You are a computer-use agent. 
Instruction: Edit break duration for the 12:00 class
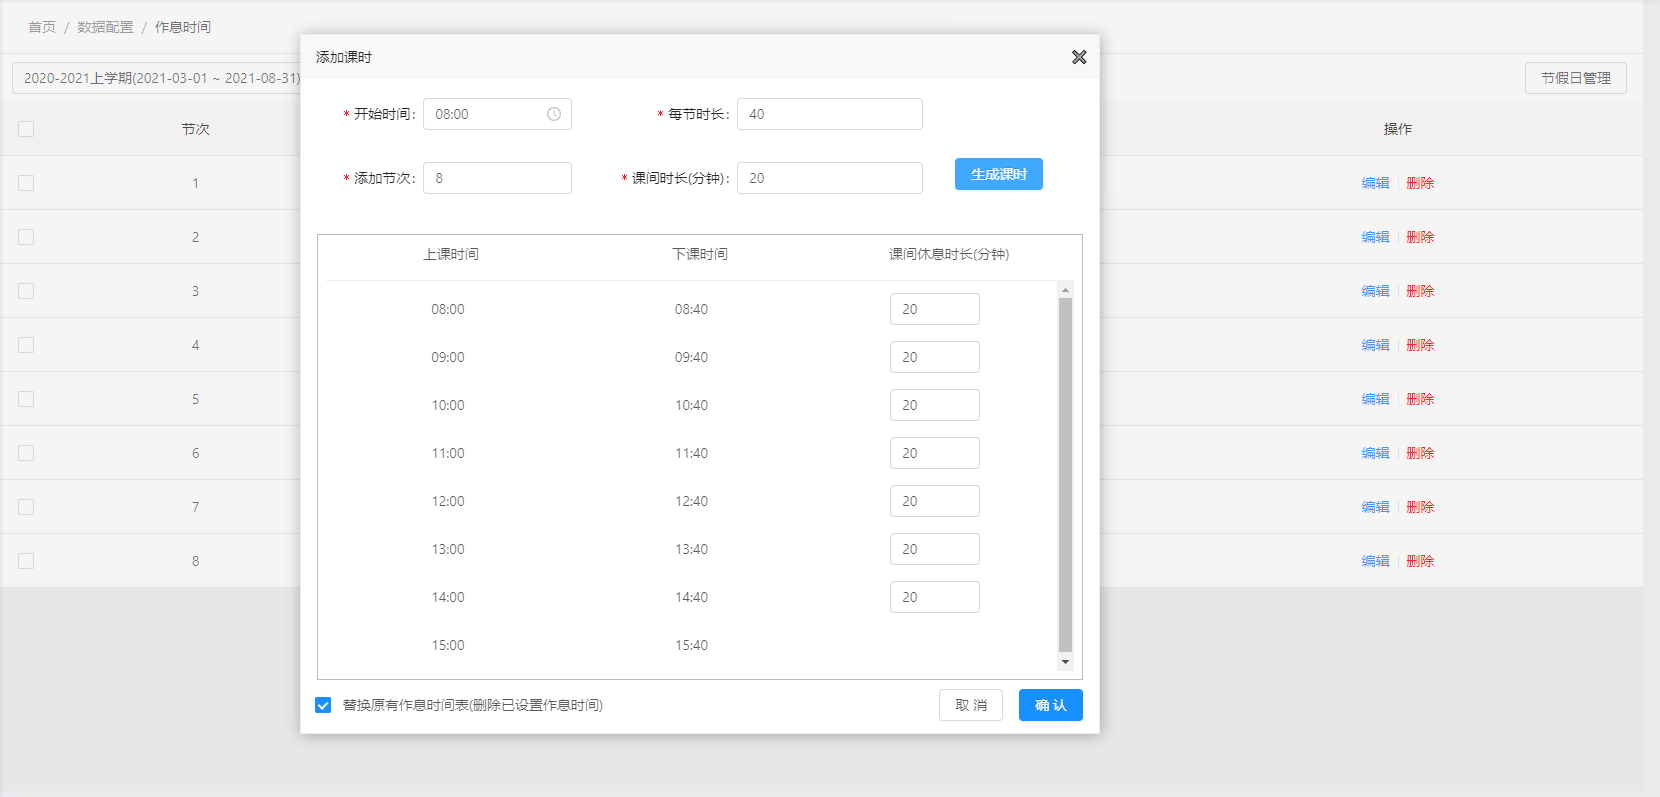pos(935,501)
